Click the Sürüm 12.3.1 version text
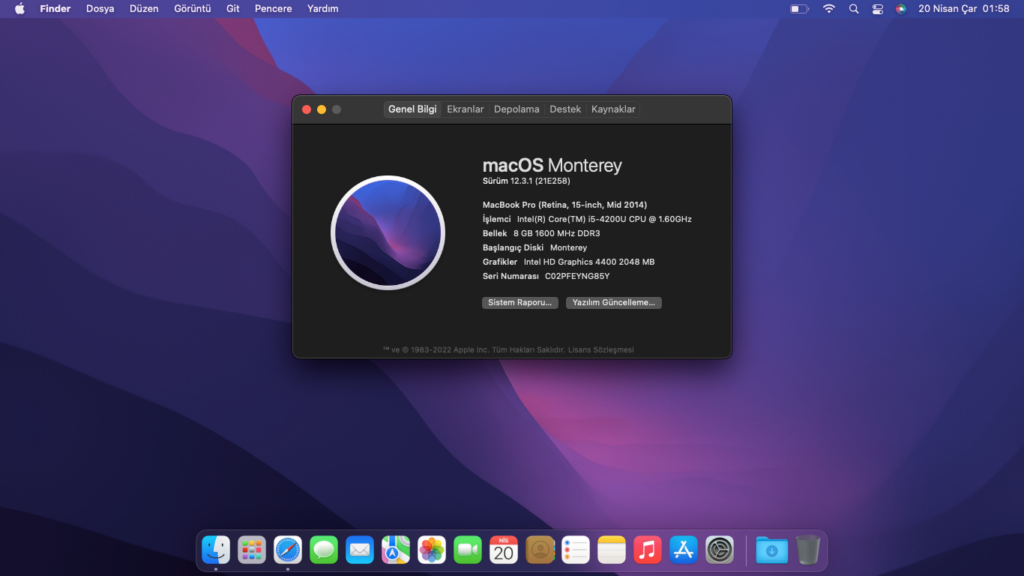The height and width of the screenshot is (576, 1024). point(526,181)
